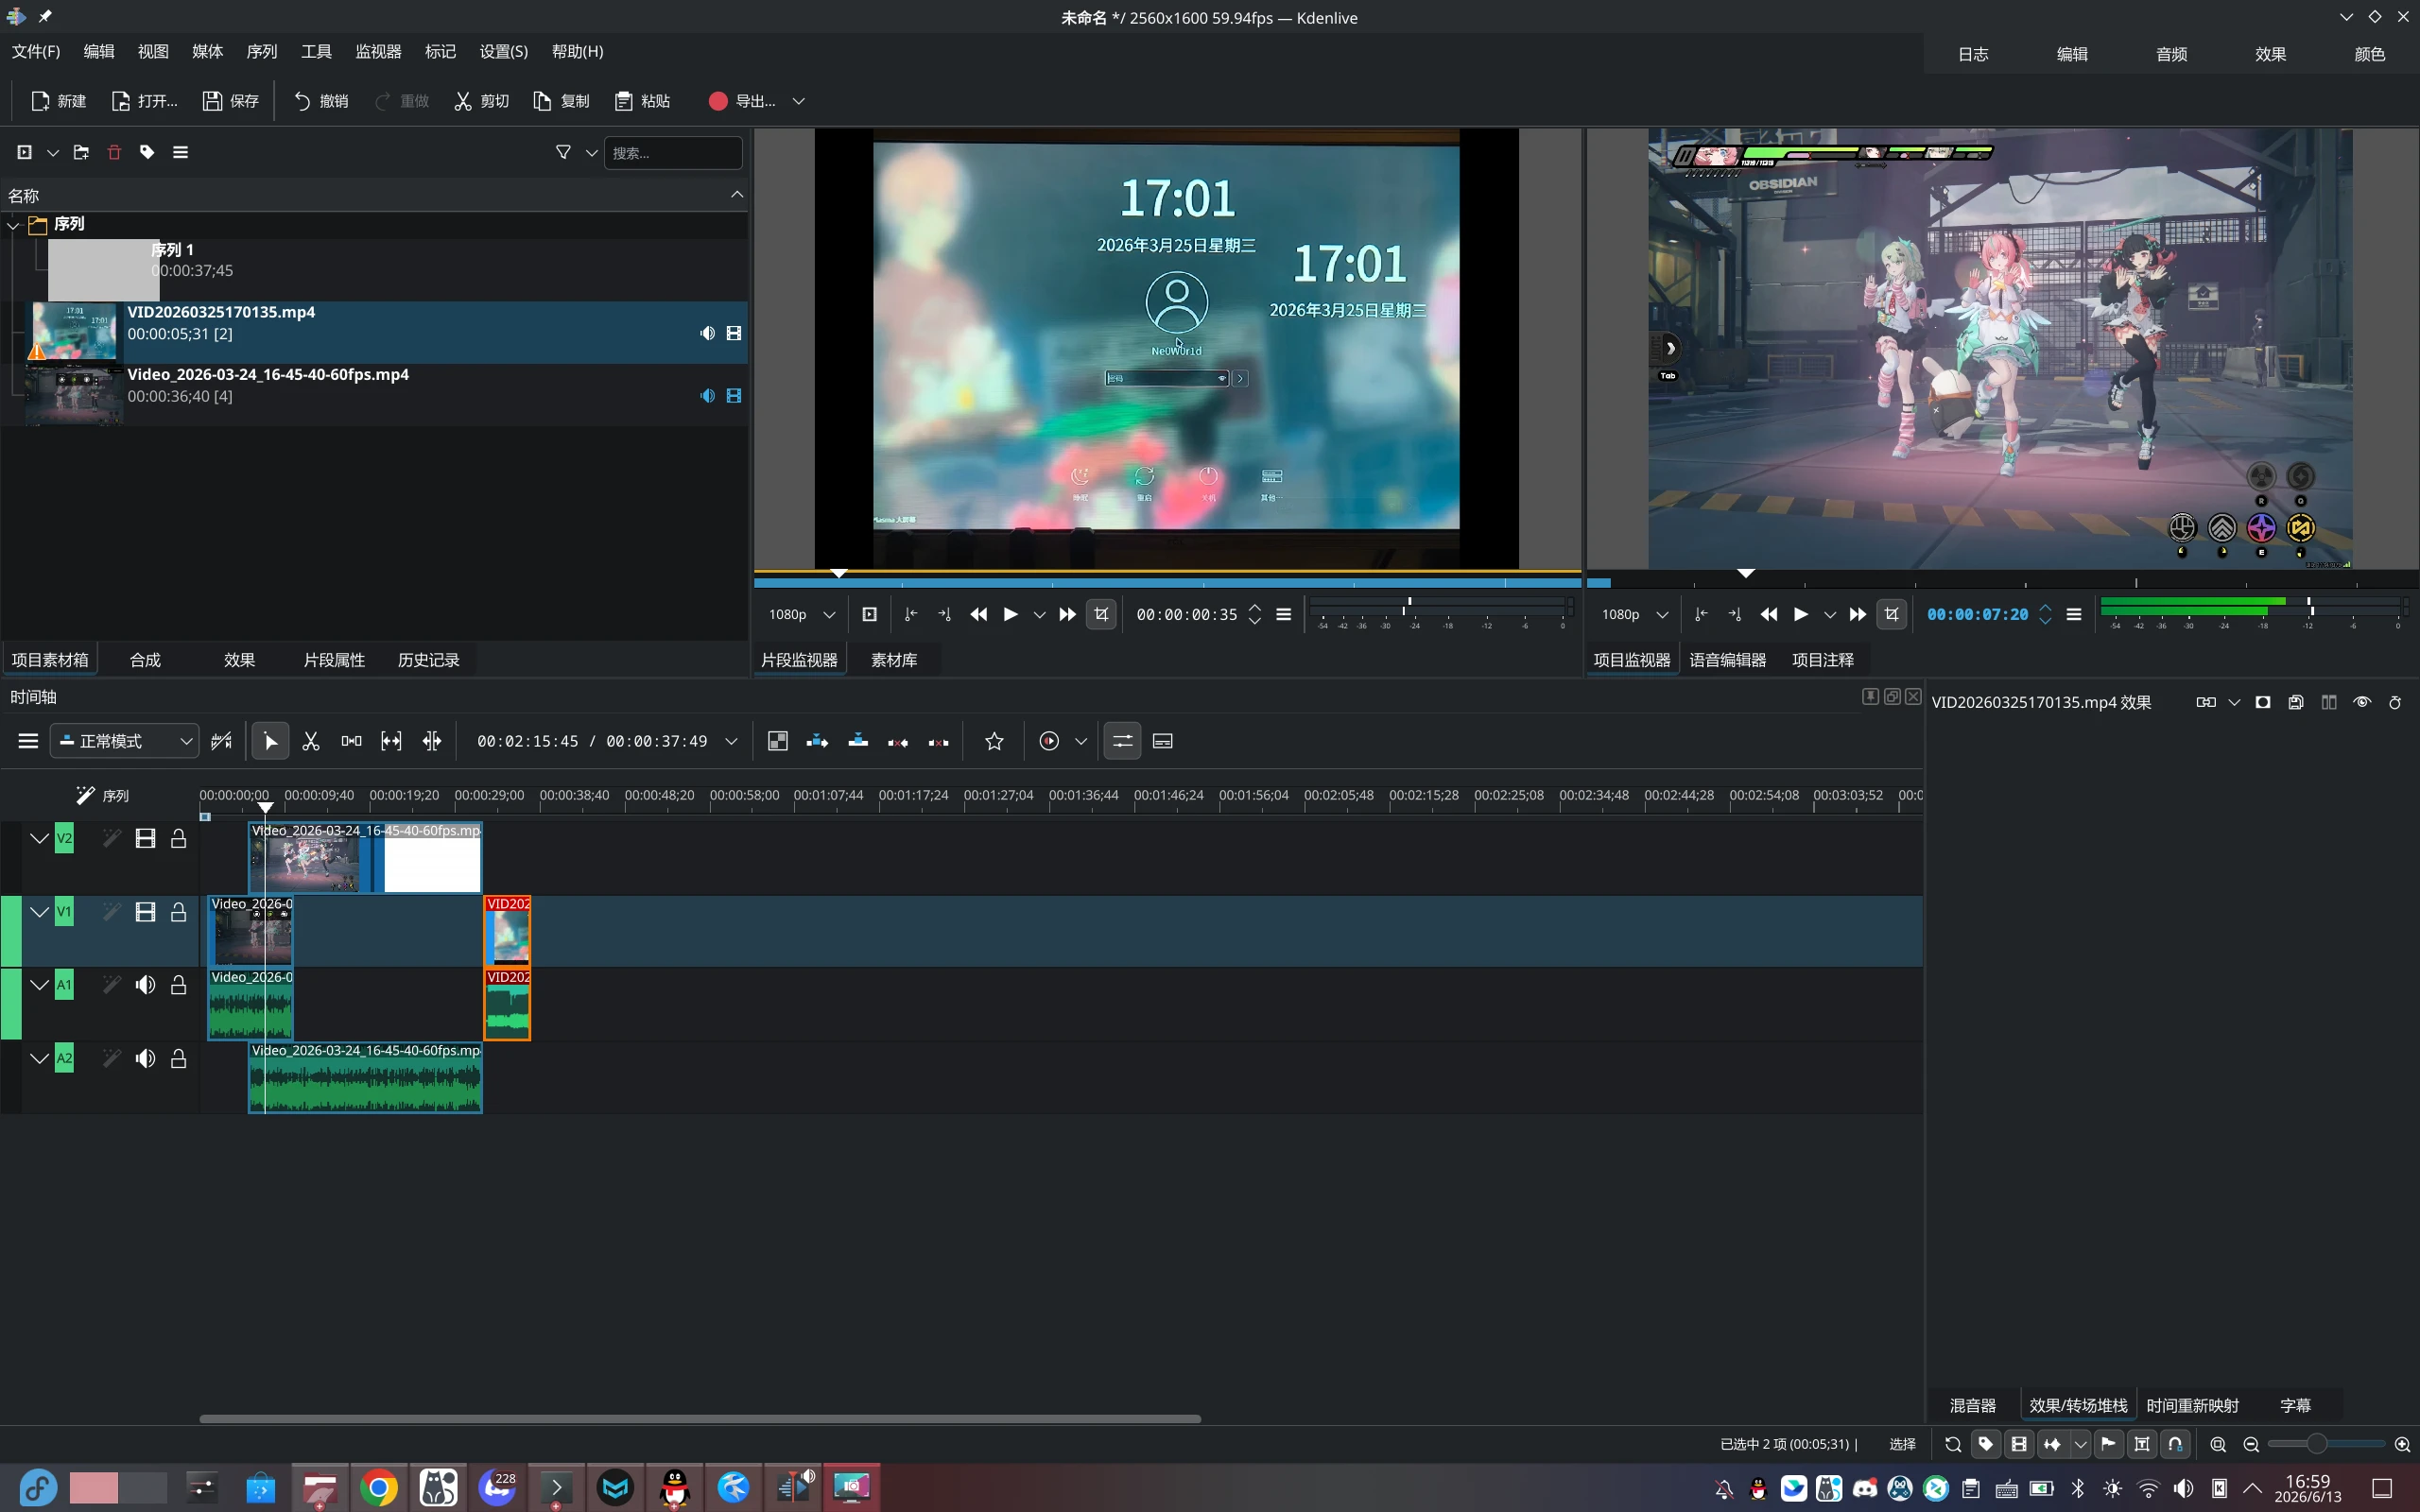This screenshot has height=1512, width=2420.
Task: Click the 保存 save button
Action: 231,101
